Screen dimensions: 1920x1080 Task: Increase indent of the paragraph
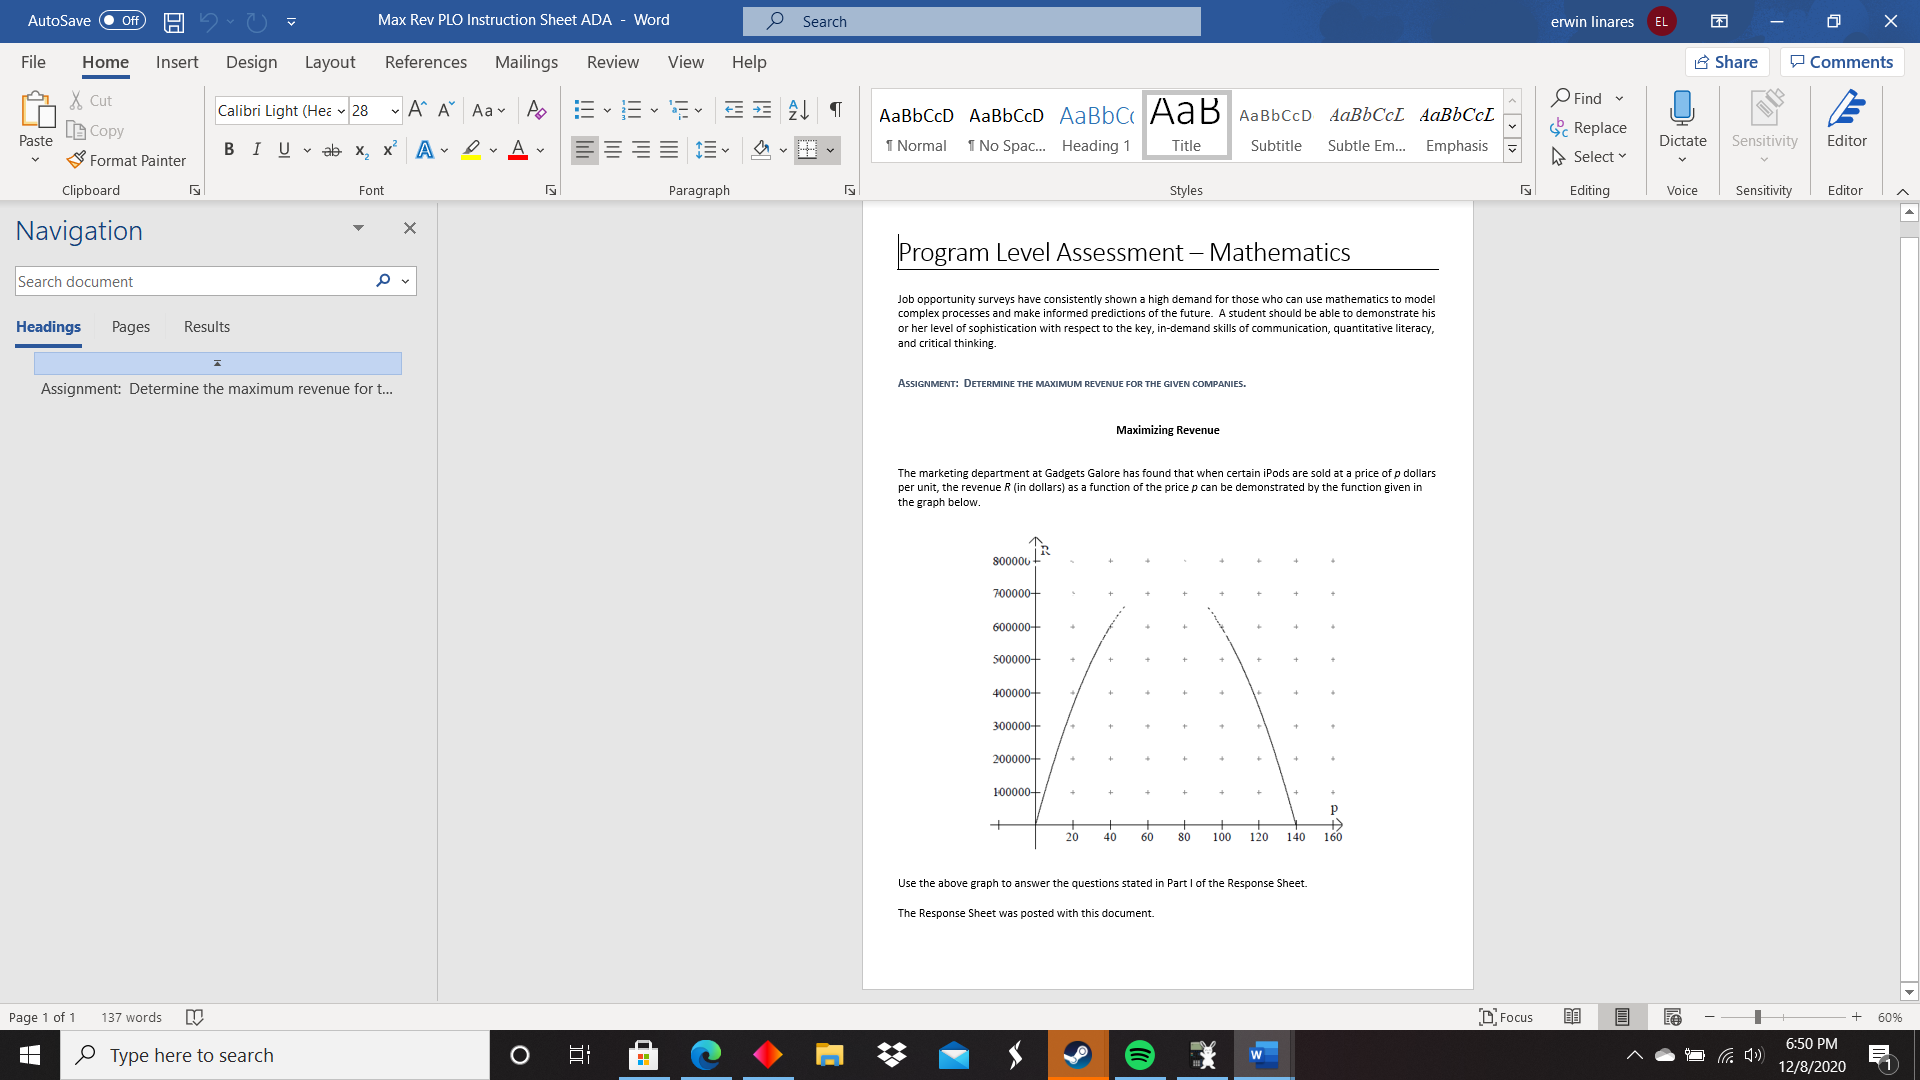click(762, 110)
